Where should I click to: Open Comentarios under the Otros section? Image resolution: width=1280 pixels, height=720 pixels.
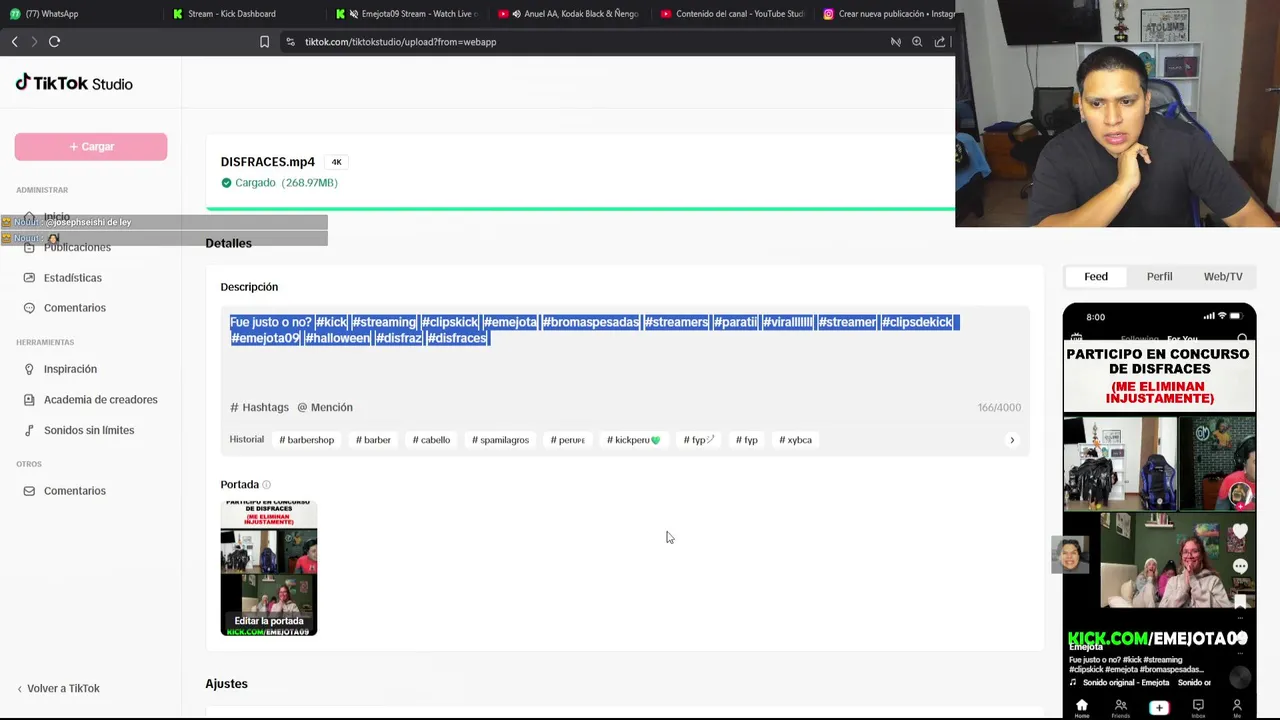coord(74,491)
